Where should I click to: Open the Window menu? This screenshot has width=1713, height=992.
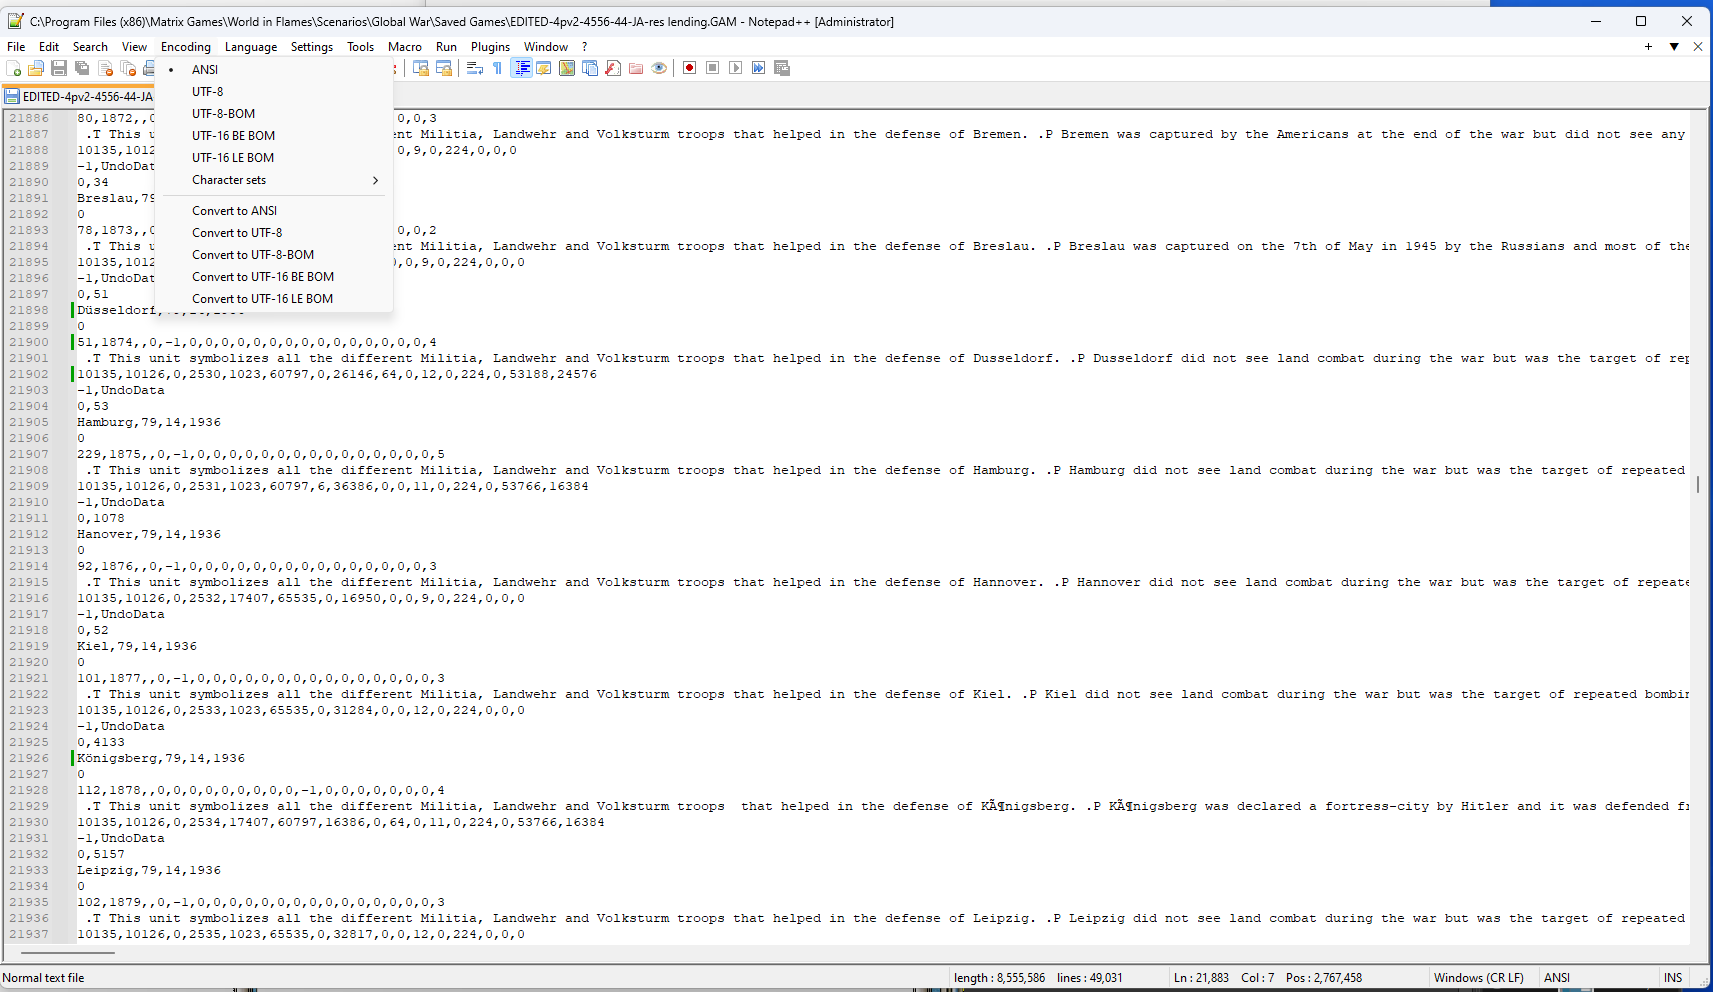coord(546,47)
